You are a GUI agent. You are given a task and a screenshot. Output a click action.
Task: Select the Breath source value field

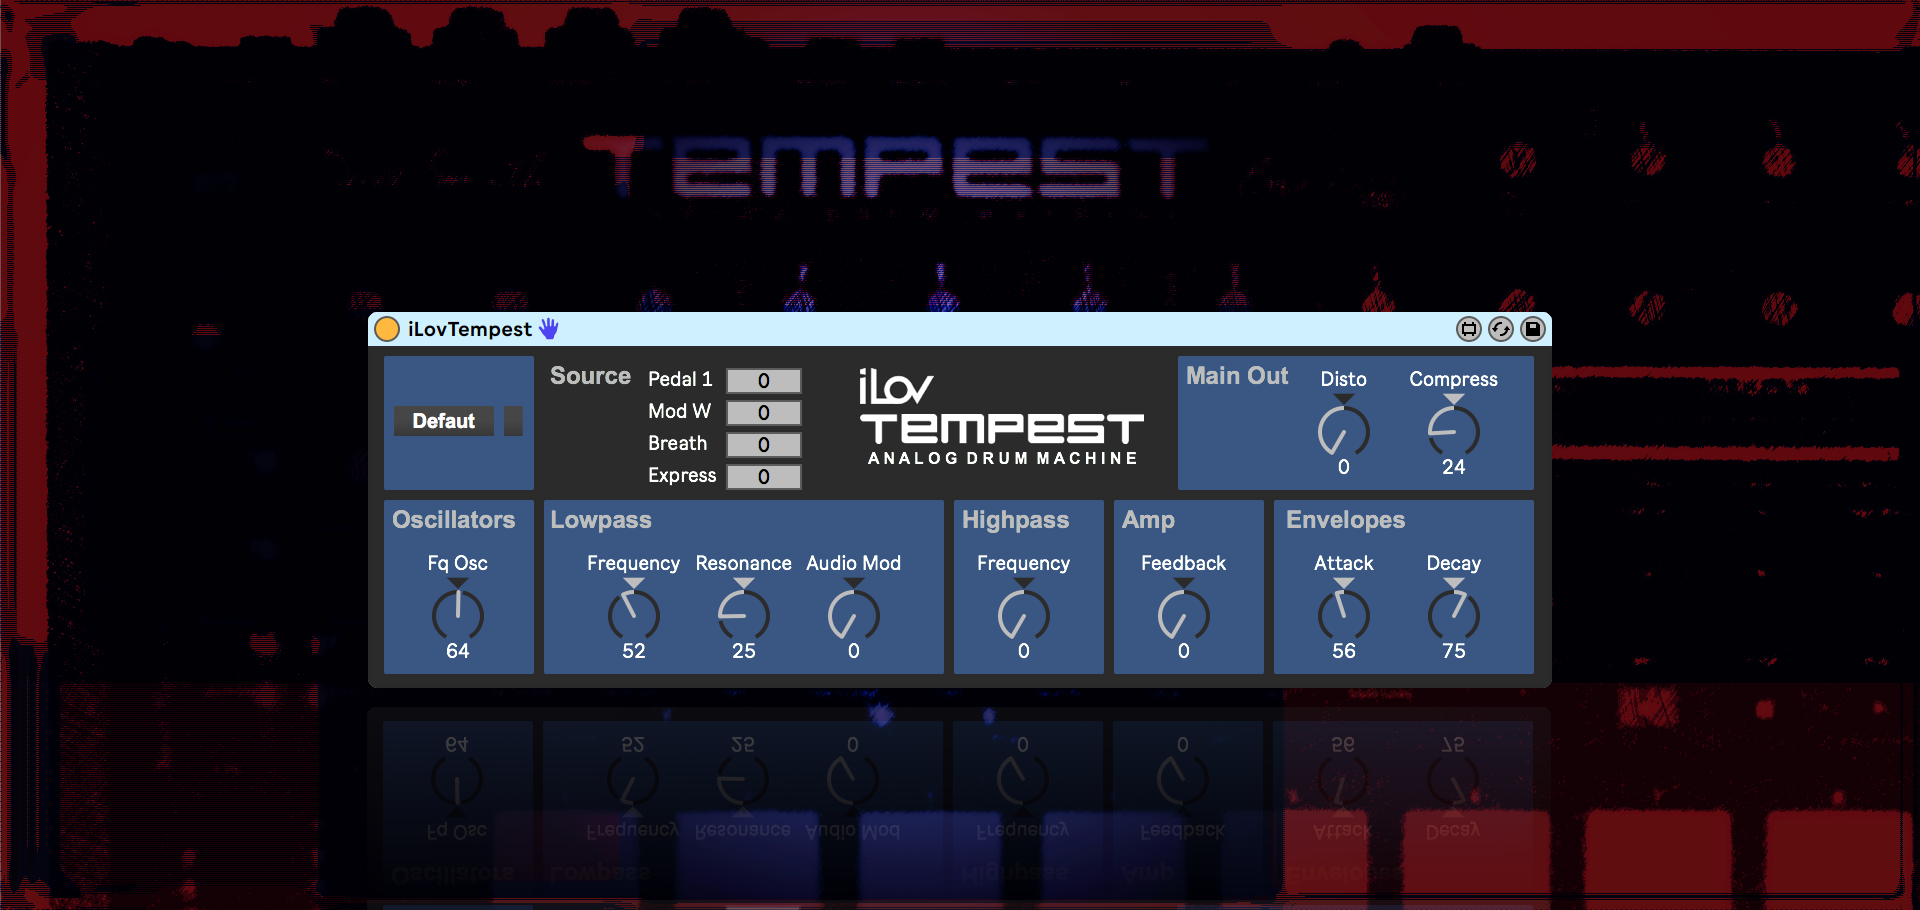763,445
